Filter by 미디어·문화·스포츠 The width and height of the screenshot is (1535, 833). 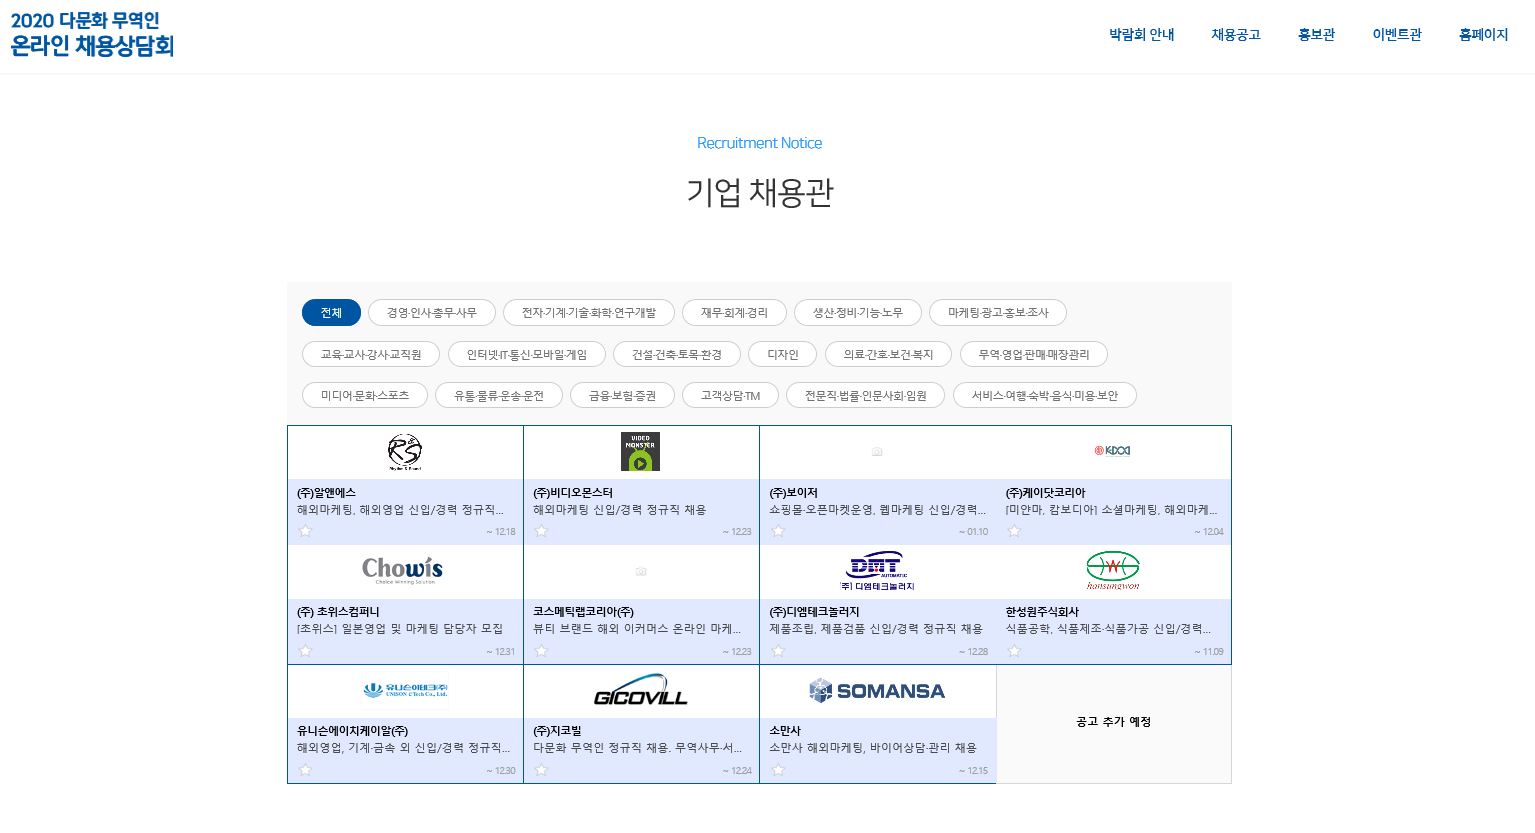pos(365,395)
